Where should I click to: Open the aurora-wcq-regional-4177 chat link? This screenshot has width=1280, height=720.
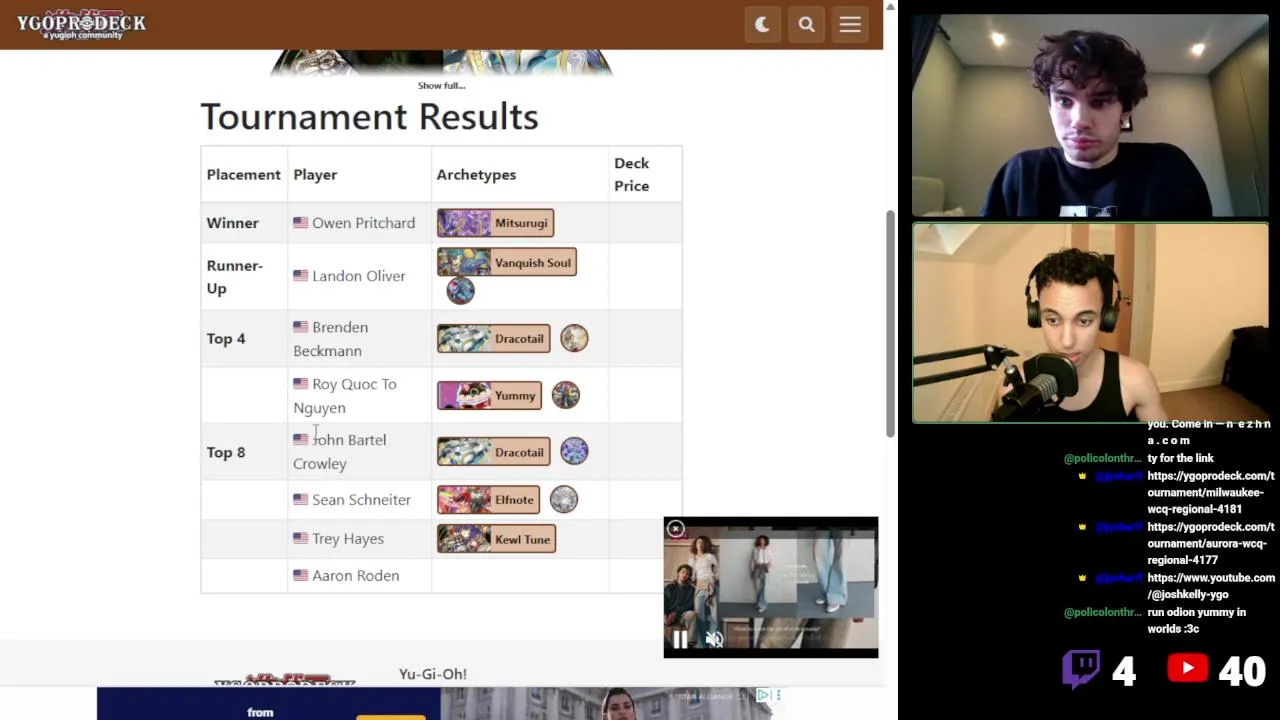tap(1211, 544)
